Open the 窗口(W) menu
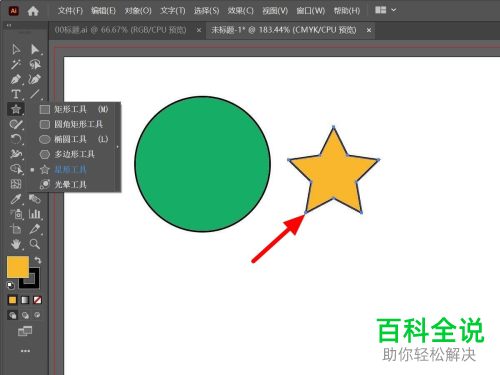 tap(311, 11)
